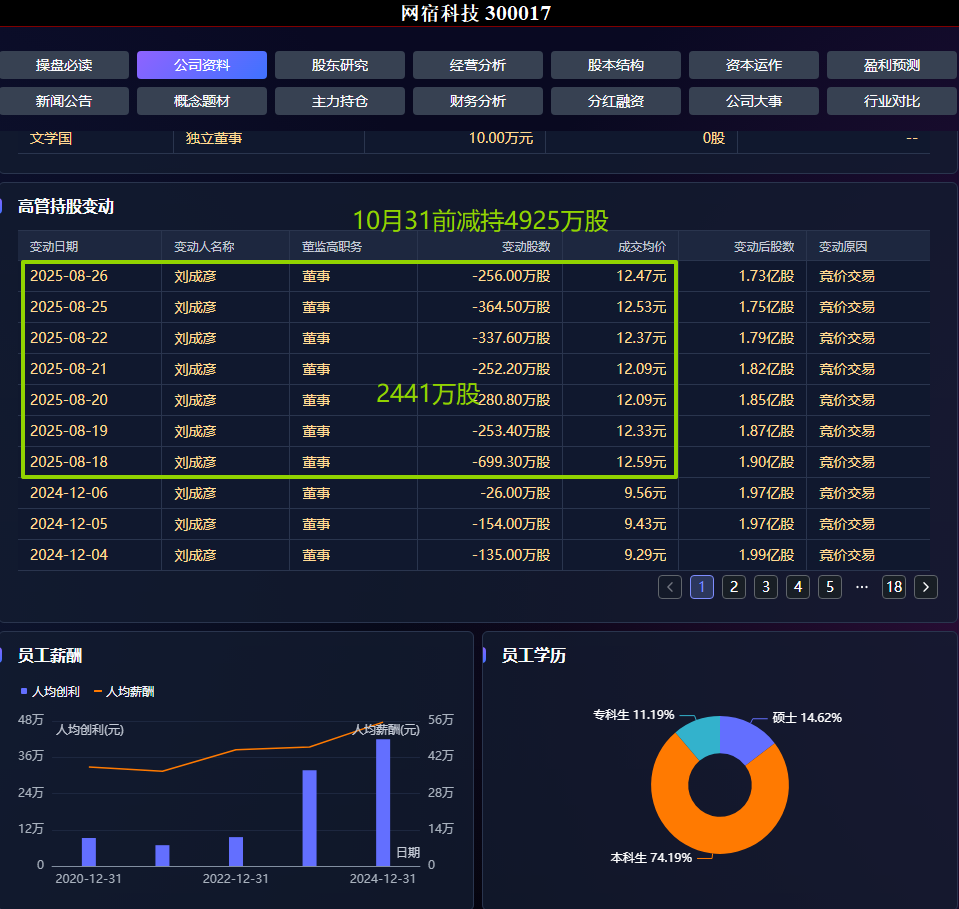The height and width of the screenshot is (909, 959).
Task: Click 1.99亿股 holdings value
Action: 766,555
